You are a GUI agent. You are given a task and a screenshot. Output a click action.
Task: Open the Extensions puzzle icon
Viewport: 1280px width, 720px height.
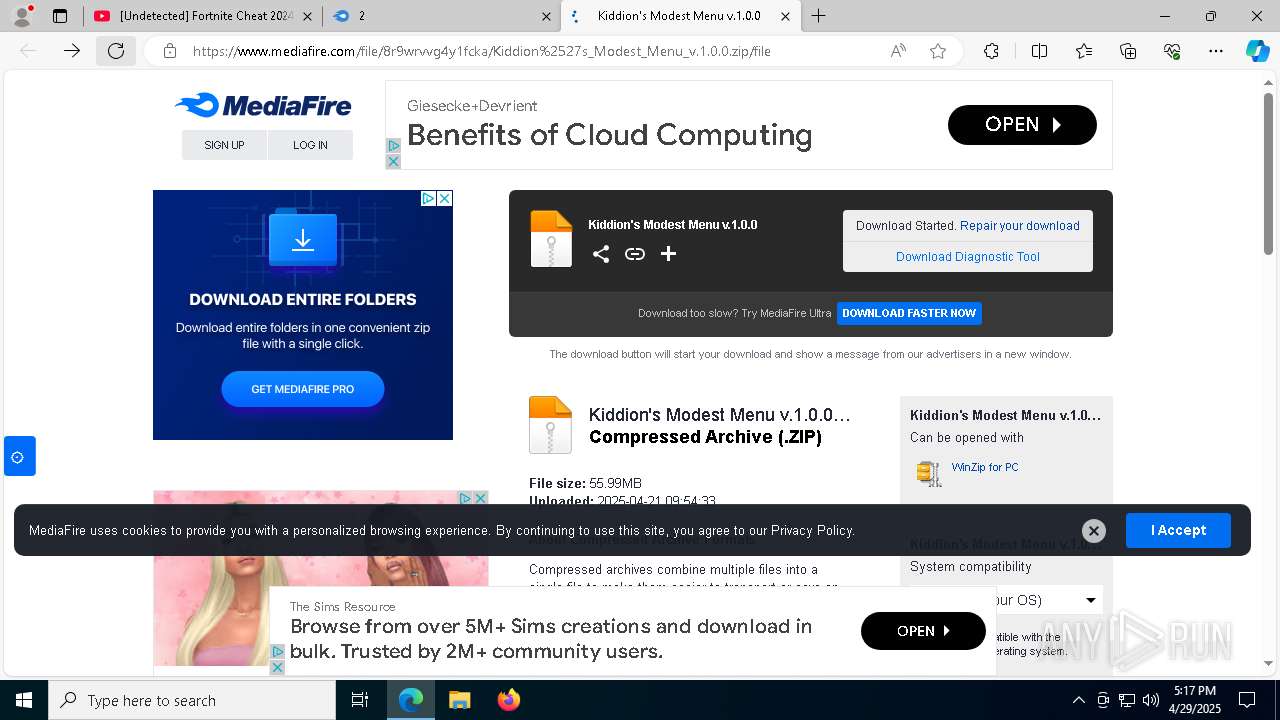991,51
